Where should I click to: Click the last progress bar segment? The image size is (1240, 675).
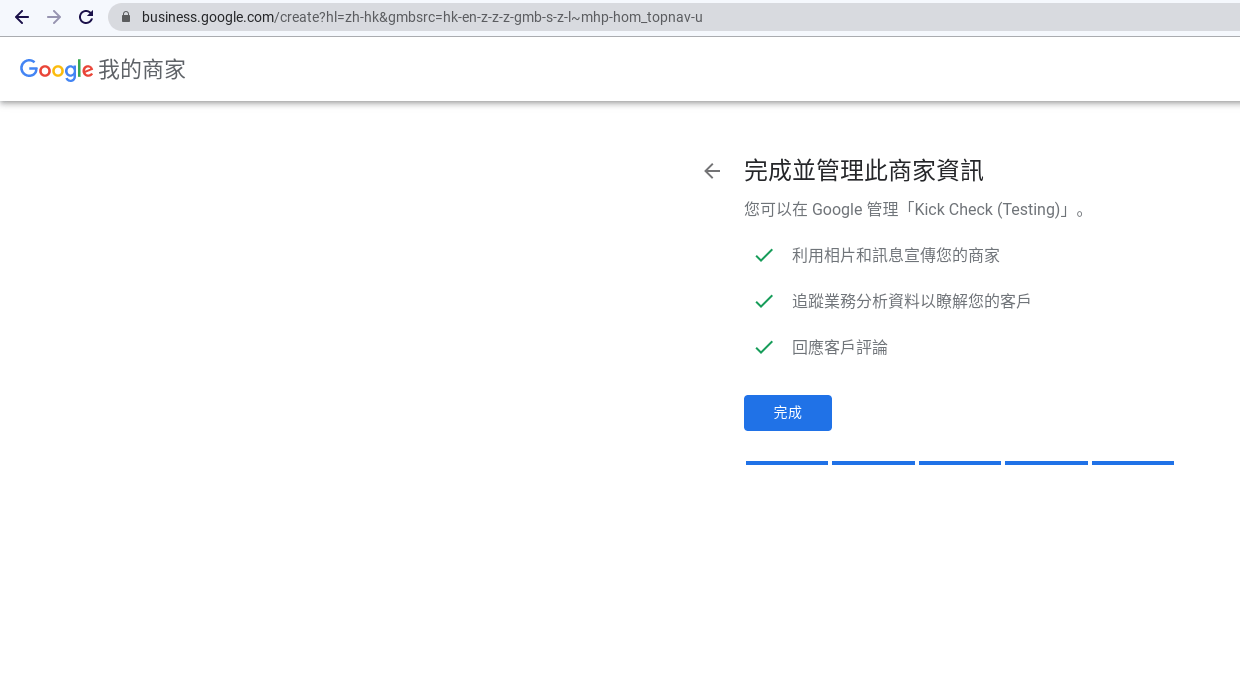[x=1133, y=463]
